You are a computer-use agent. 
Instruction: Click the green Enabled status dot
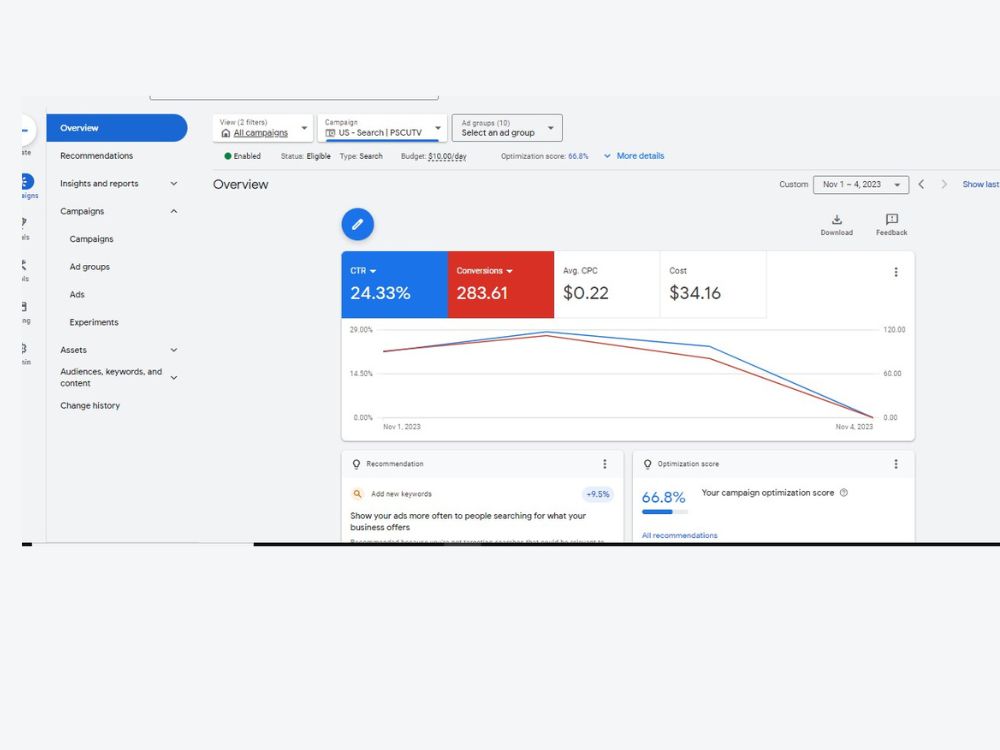pos(228,156)
